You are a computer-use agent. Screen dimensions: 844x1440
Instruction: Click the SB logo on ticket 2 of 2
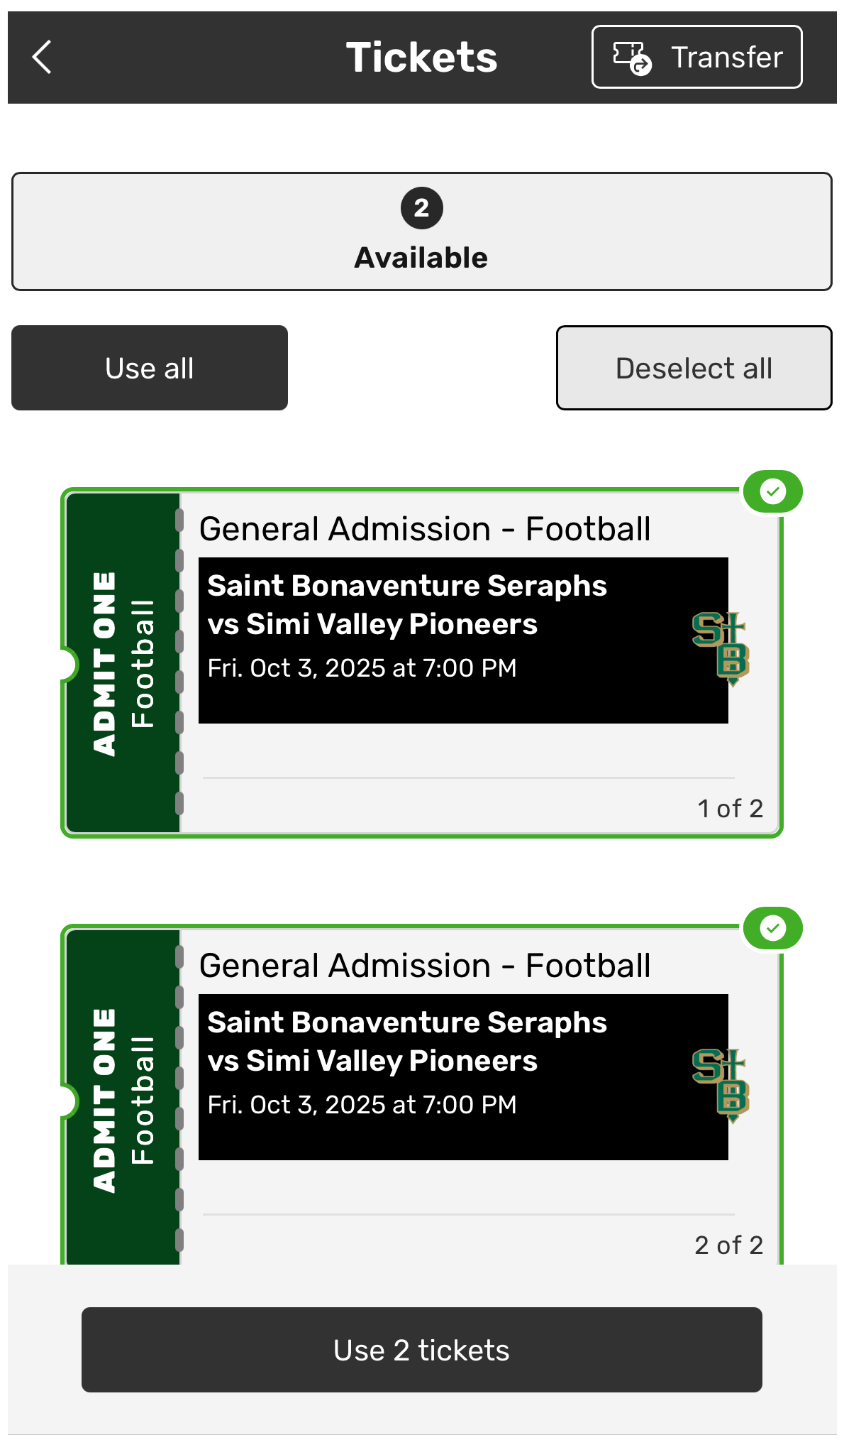(720, 1085)
